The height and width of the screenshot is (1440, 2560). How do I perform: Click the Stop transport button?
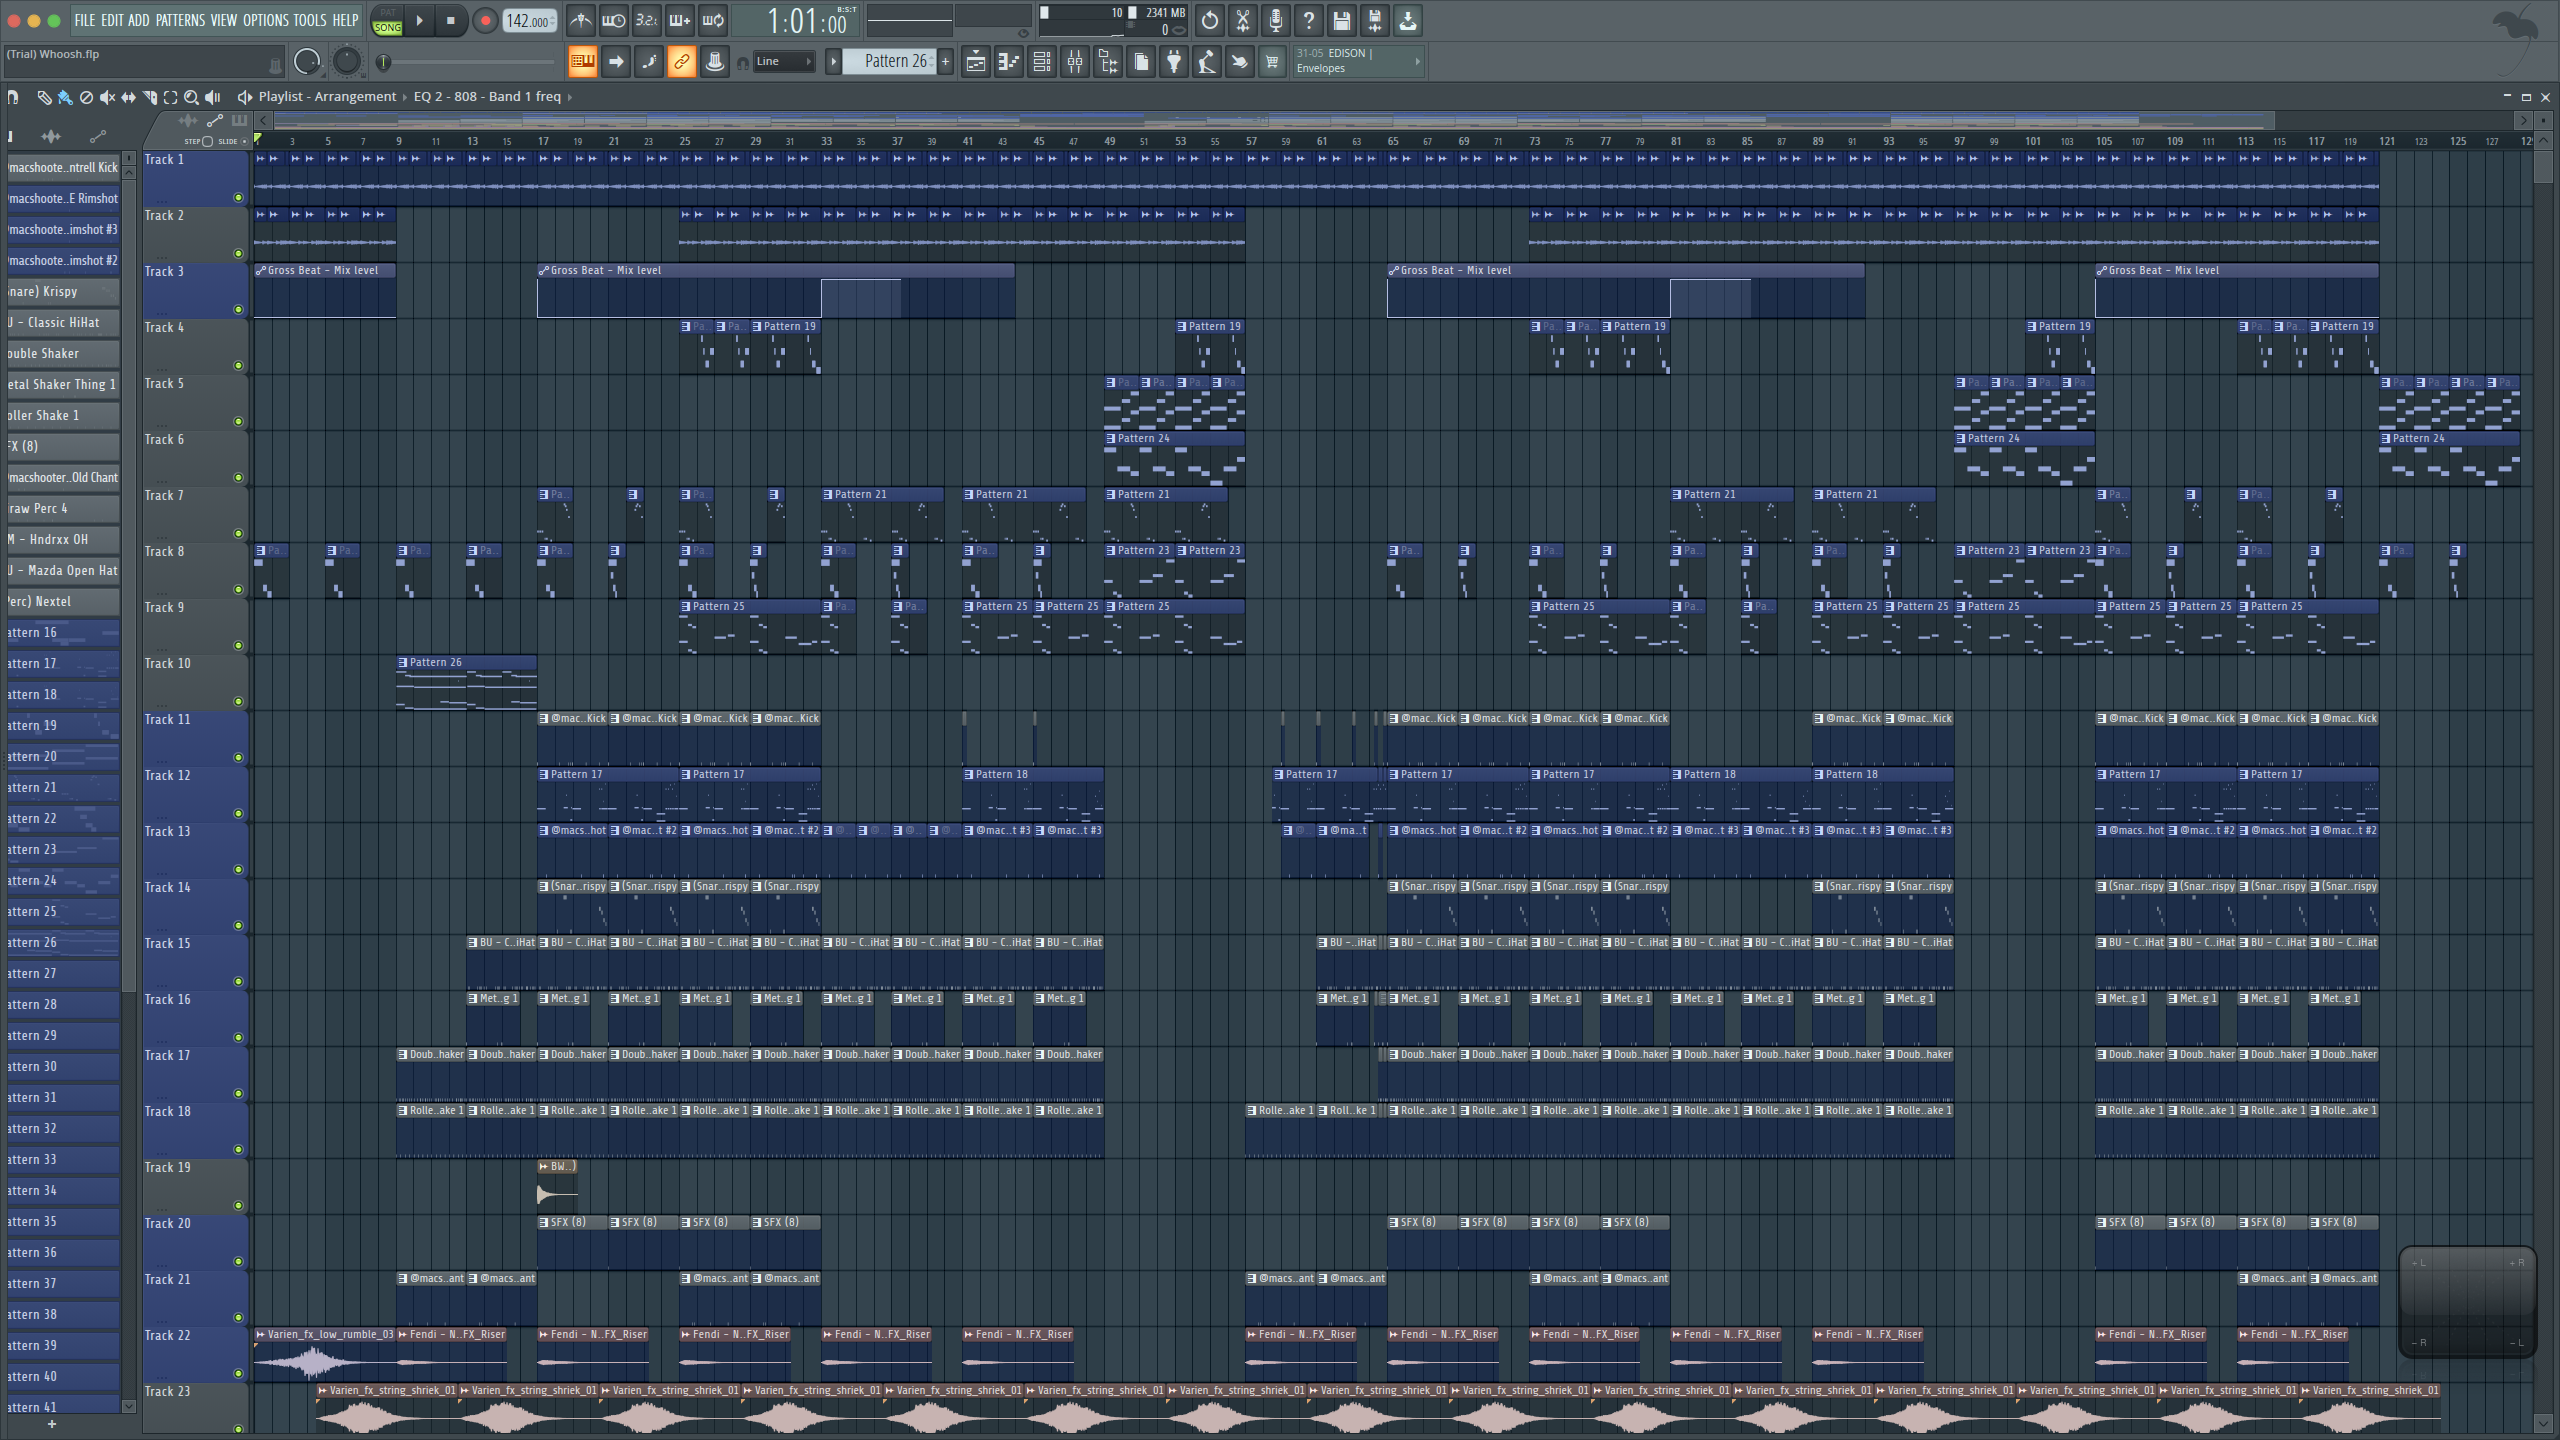pyautogui.click(x=451, y=20)
